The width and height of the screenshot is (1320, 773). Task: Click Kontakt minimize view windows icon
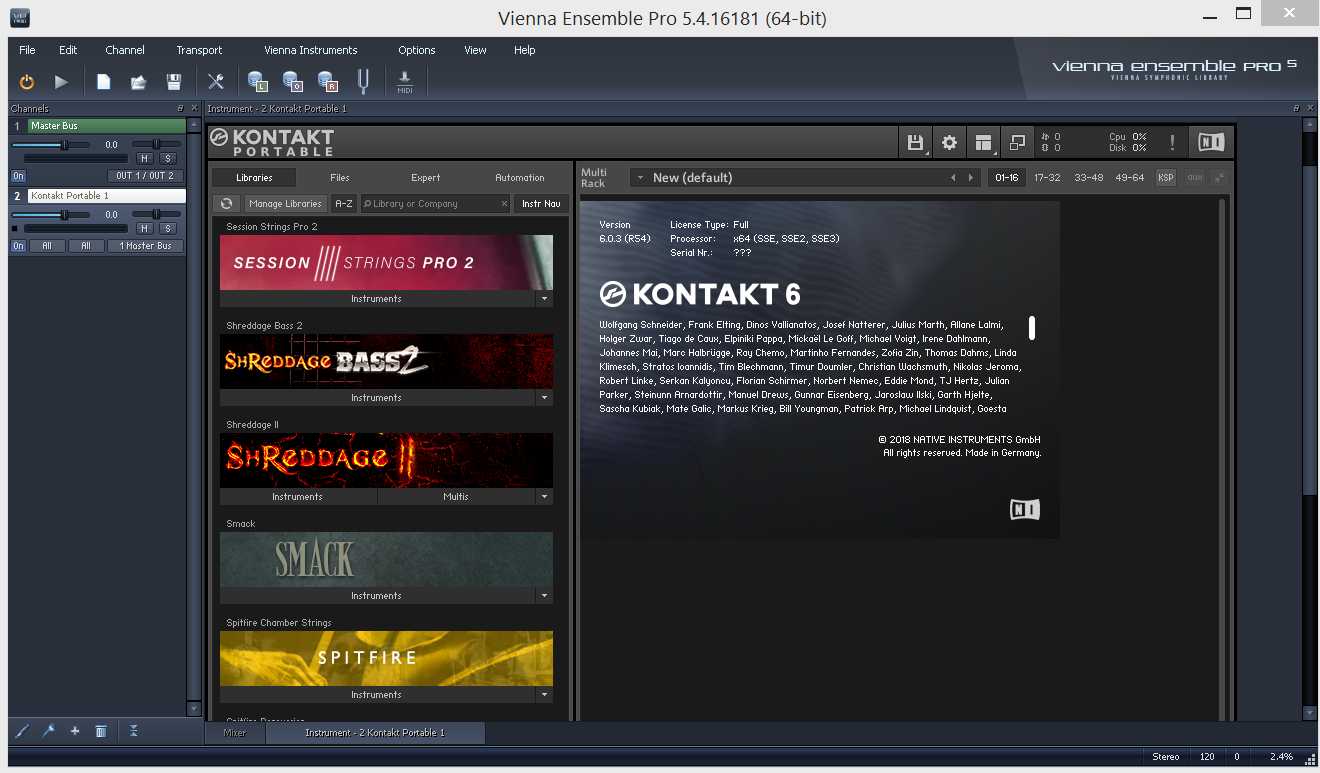pyautogui.click(x=1017, y=143)
